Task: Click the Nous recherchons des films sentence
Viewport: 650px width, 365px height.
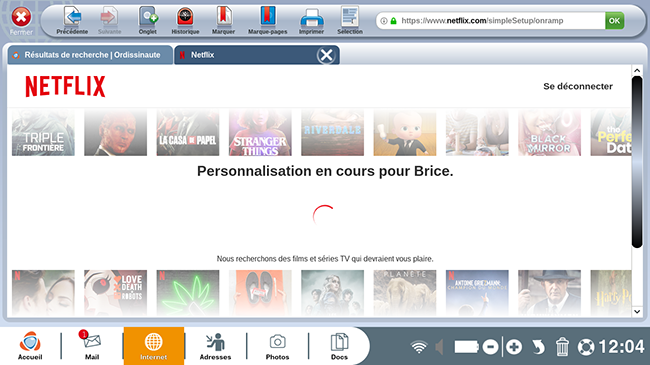Action: (325, 259)
